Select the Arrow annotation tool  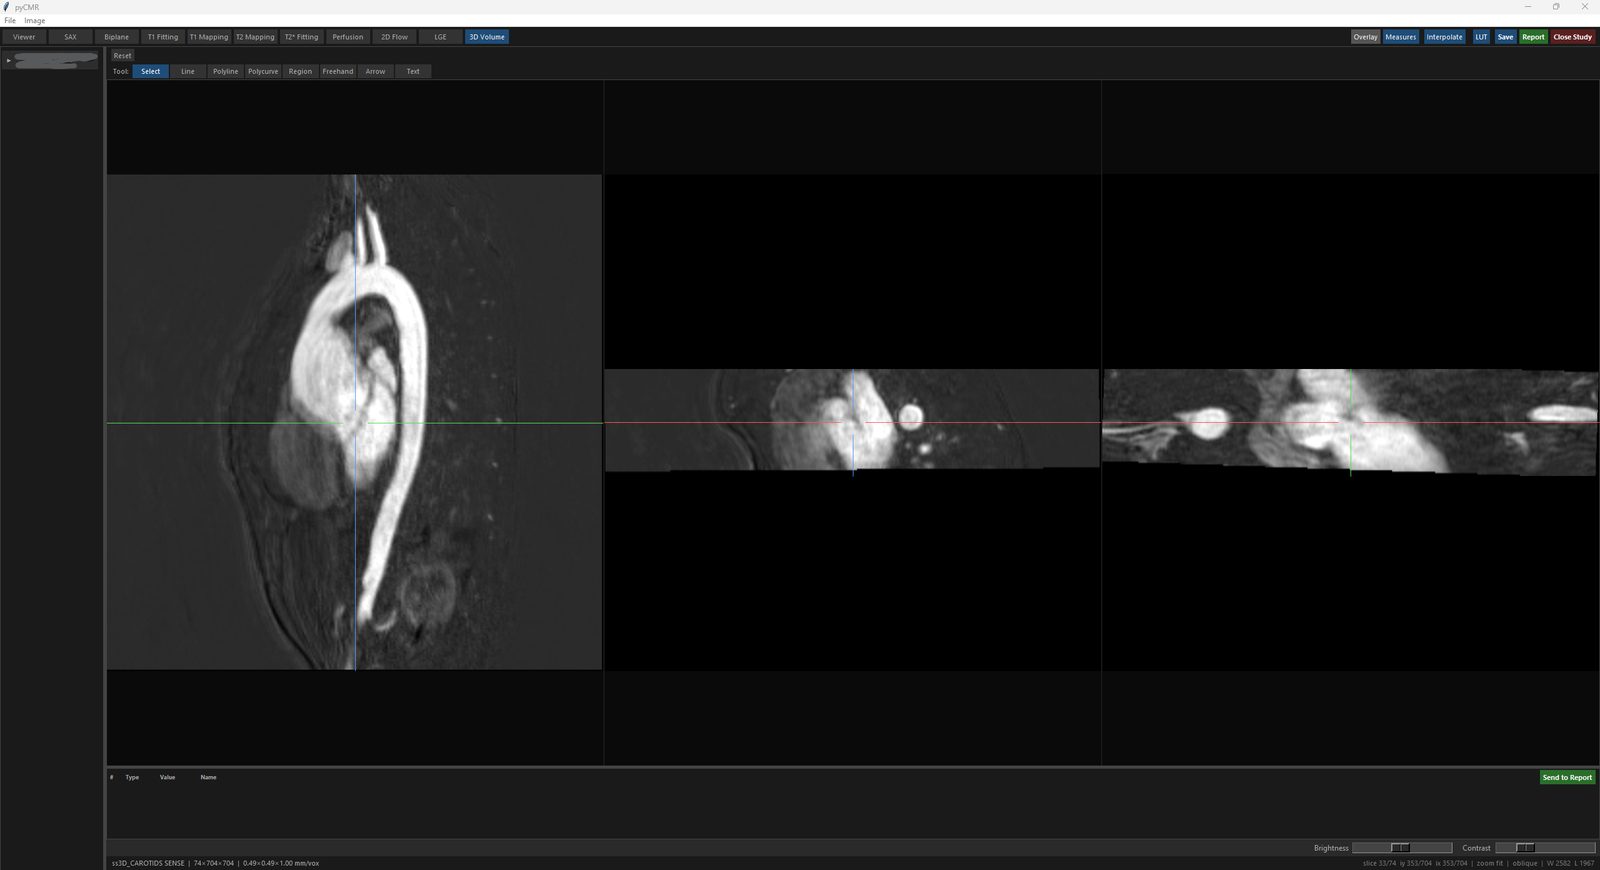coord(375,71)
